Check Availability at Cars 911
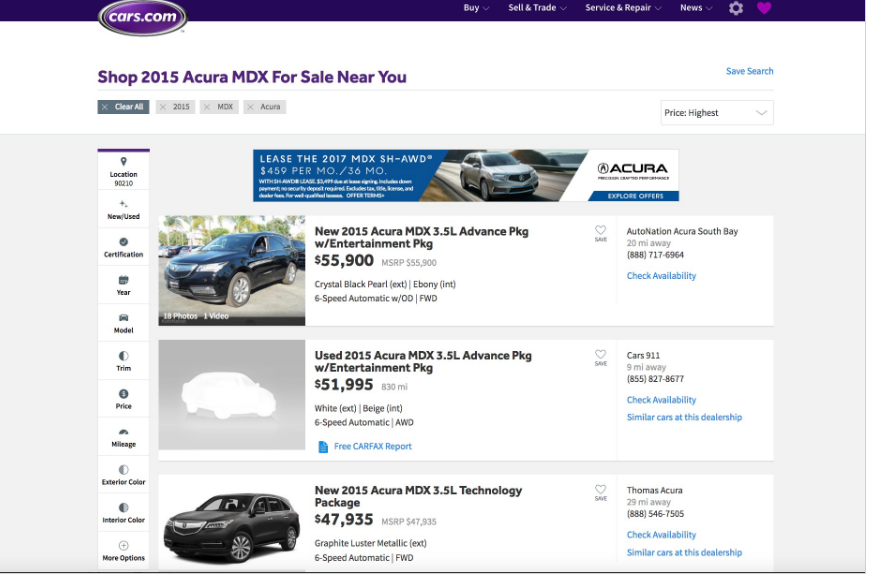The image size is (869, 581). pos(661,400)
